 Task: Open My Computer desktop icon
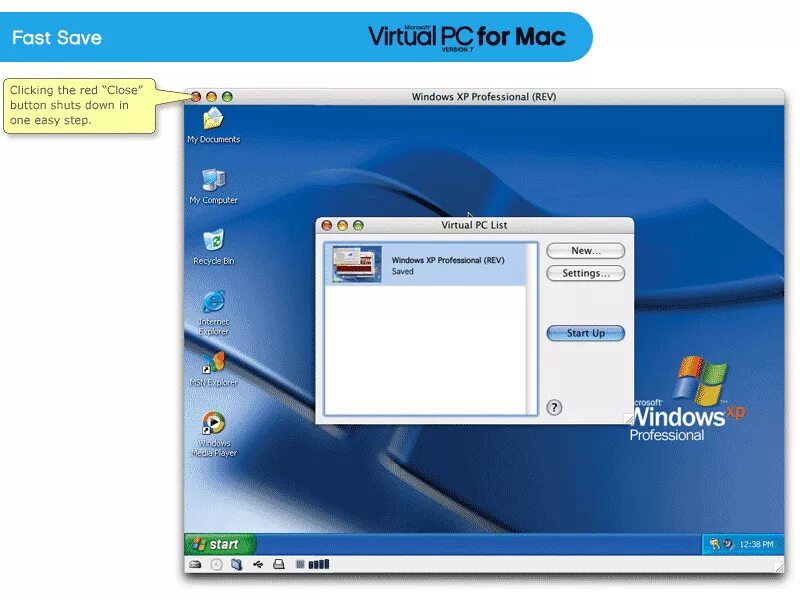[213, 187]
